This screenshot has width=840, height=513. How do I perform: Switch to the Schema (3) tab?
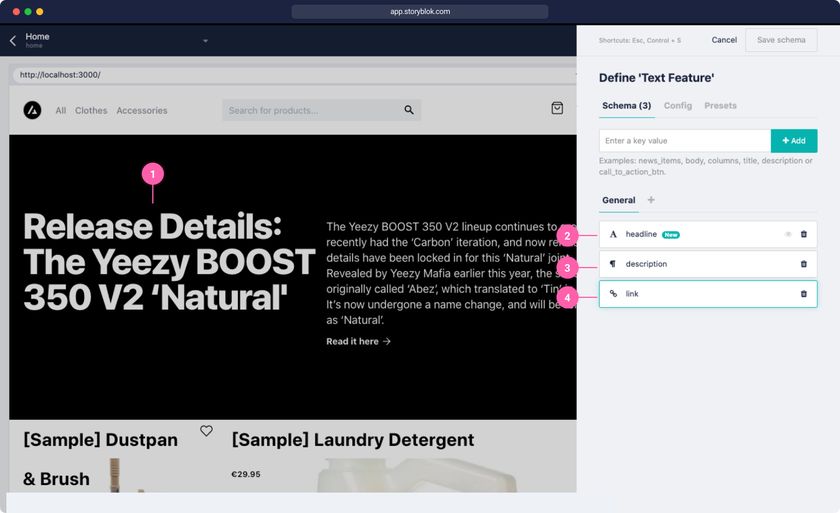click(626, 106)
